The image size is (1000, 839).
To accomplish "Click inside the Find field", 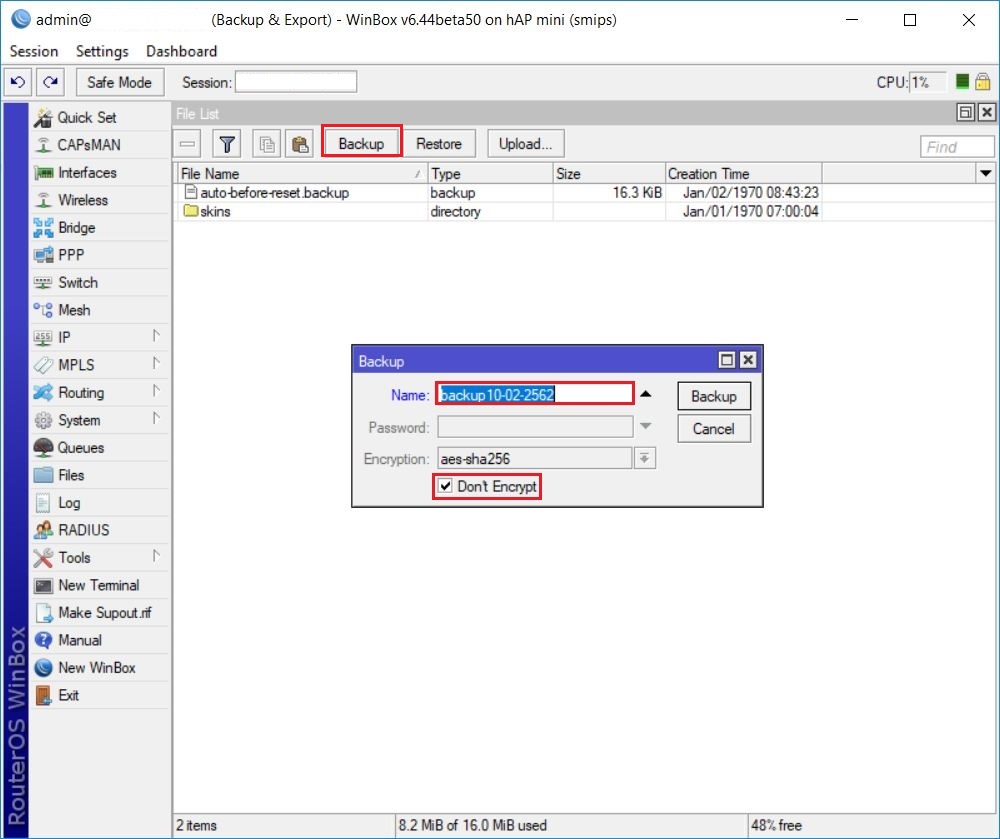I will point(956,146).
